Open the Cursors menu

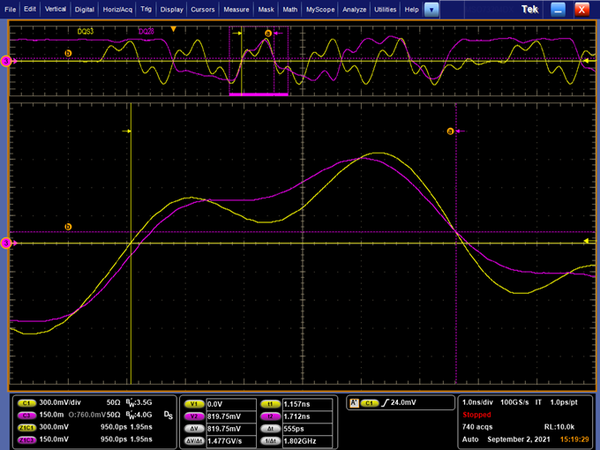(203, 8)
